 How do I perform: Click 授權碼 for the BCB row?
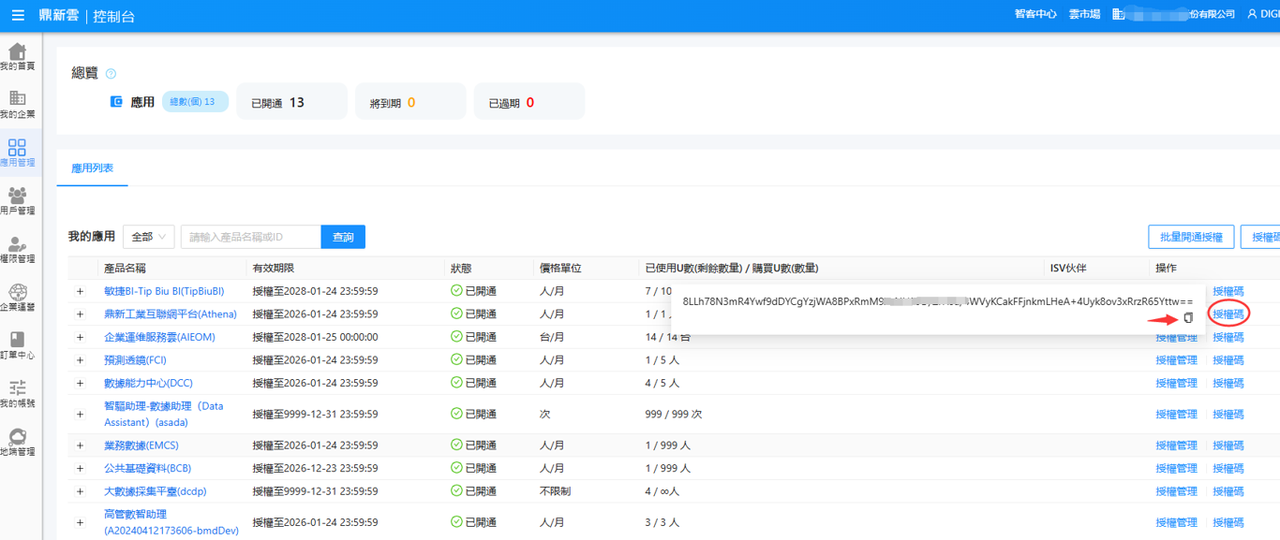tap(1228, 468)
